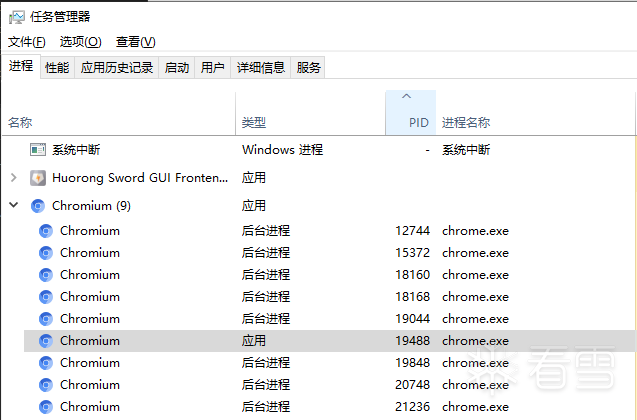
Task: Click chrome.exe name for PID 18168
Action: pyautogui.click(x=475, y=297)
